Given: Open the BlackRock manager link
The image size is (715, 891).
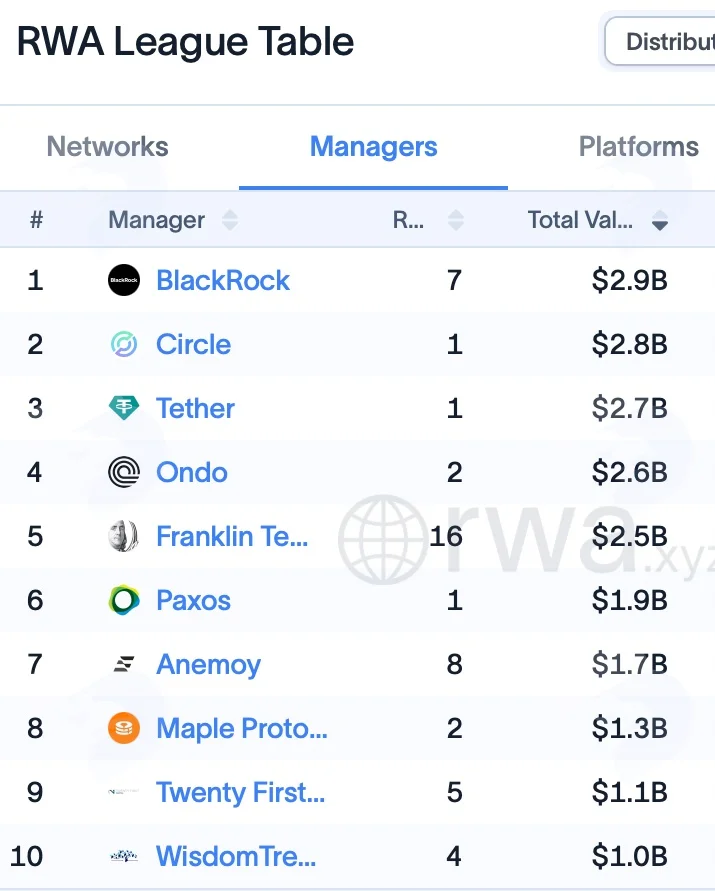Looking at the screenshot, I should [223, 280].
